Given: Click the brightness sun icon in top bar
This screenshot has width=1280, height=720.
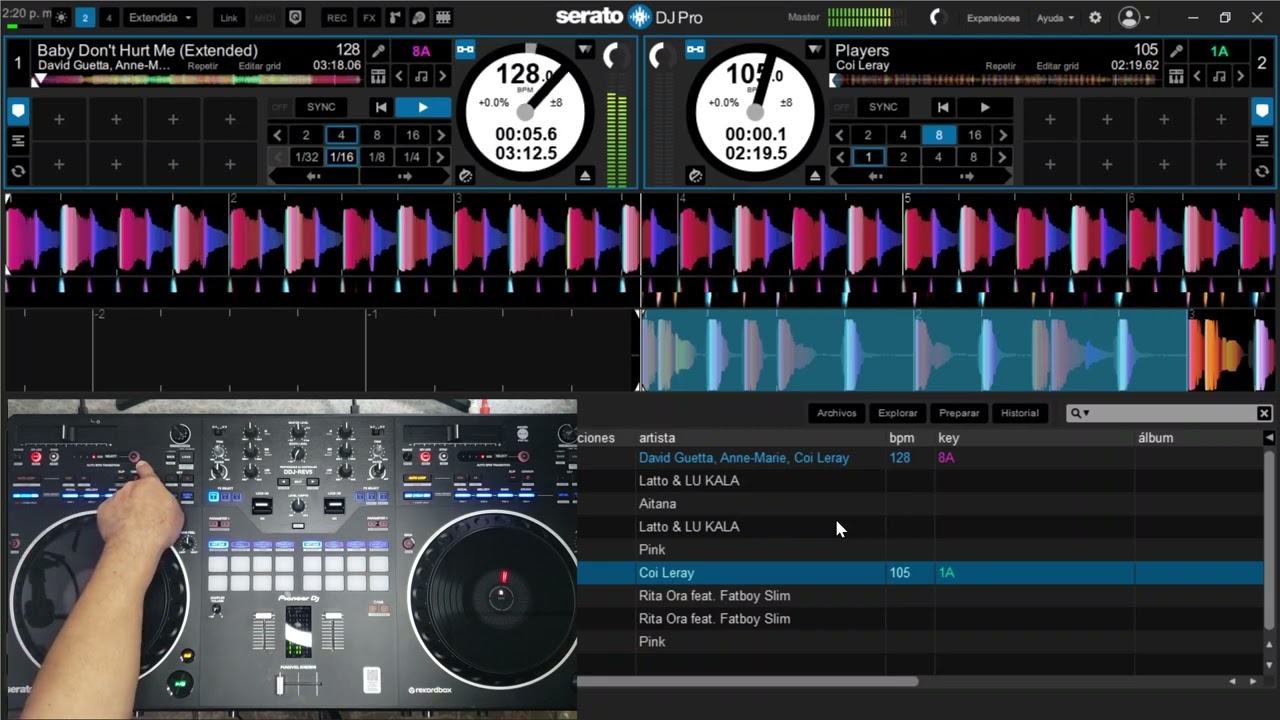Looking at the screenshot, I should click(x=62, y=18).
